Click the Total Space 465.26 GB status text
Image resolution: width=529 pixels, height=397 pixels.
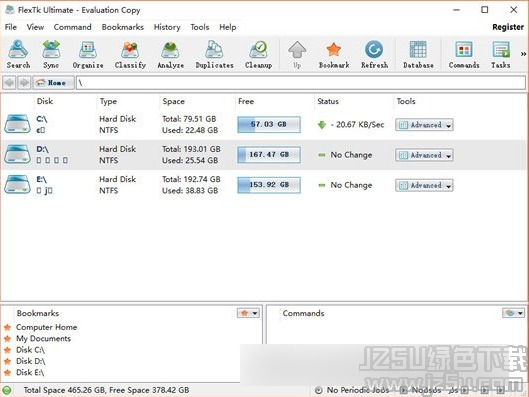(106, 390)
